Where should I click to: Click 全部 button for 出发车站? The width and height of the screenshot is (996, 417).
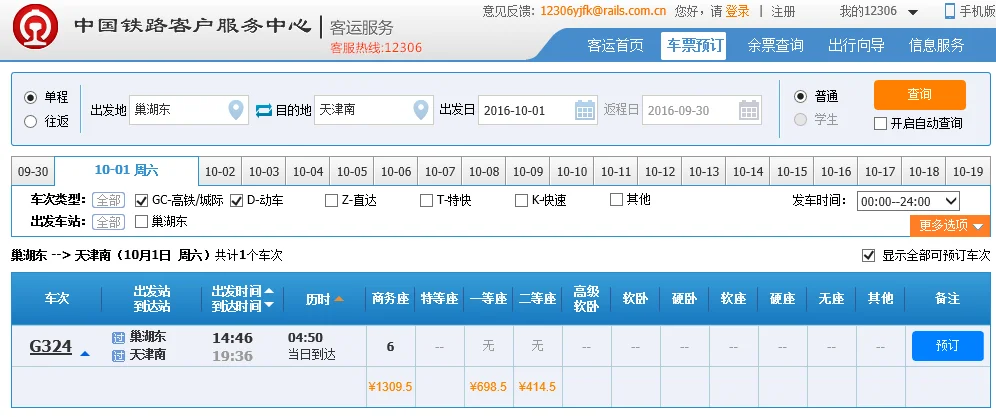tap(109, 222)
